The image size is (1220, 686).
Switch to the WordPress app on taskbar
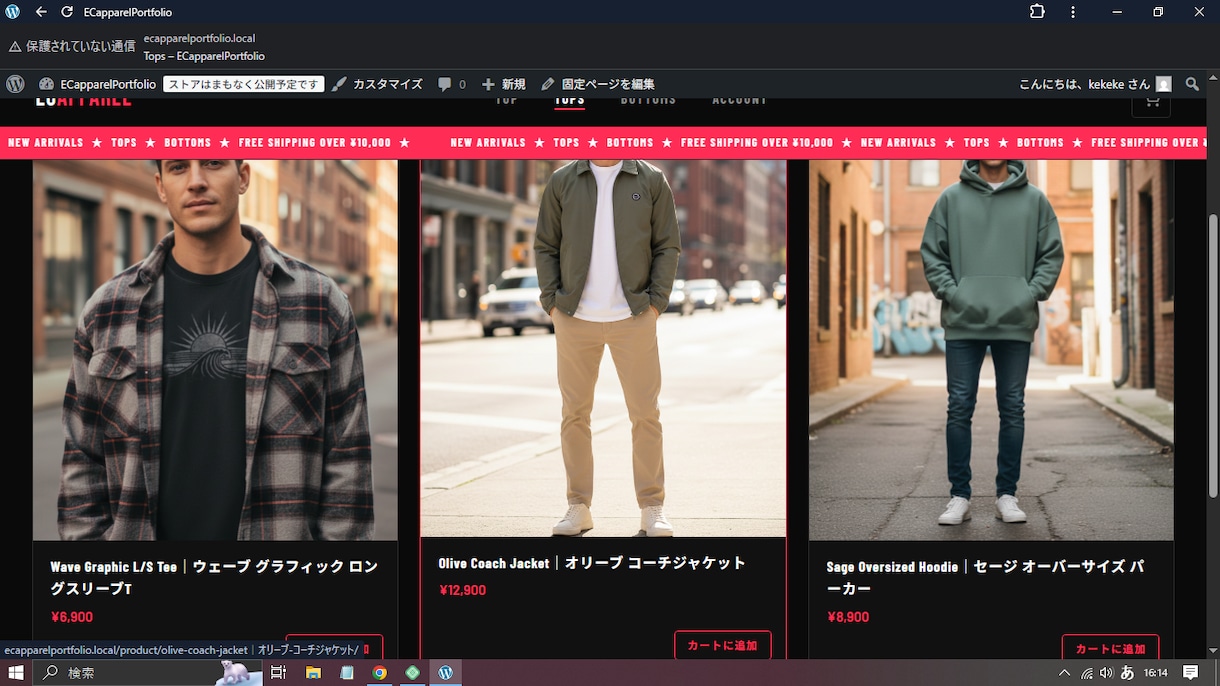(x=446, y=673)
